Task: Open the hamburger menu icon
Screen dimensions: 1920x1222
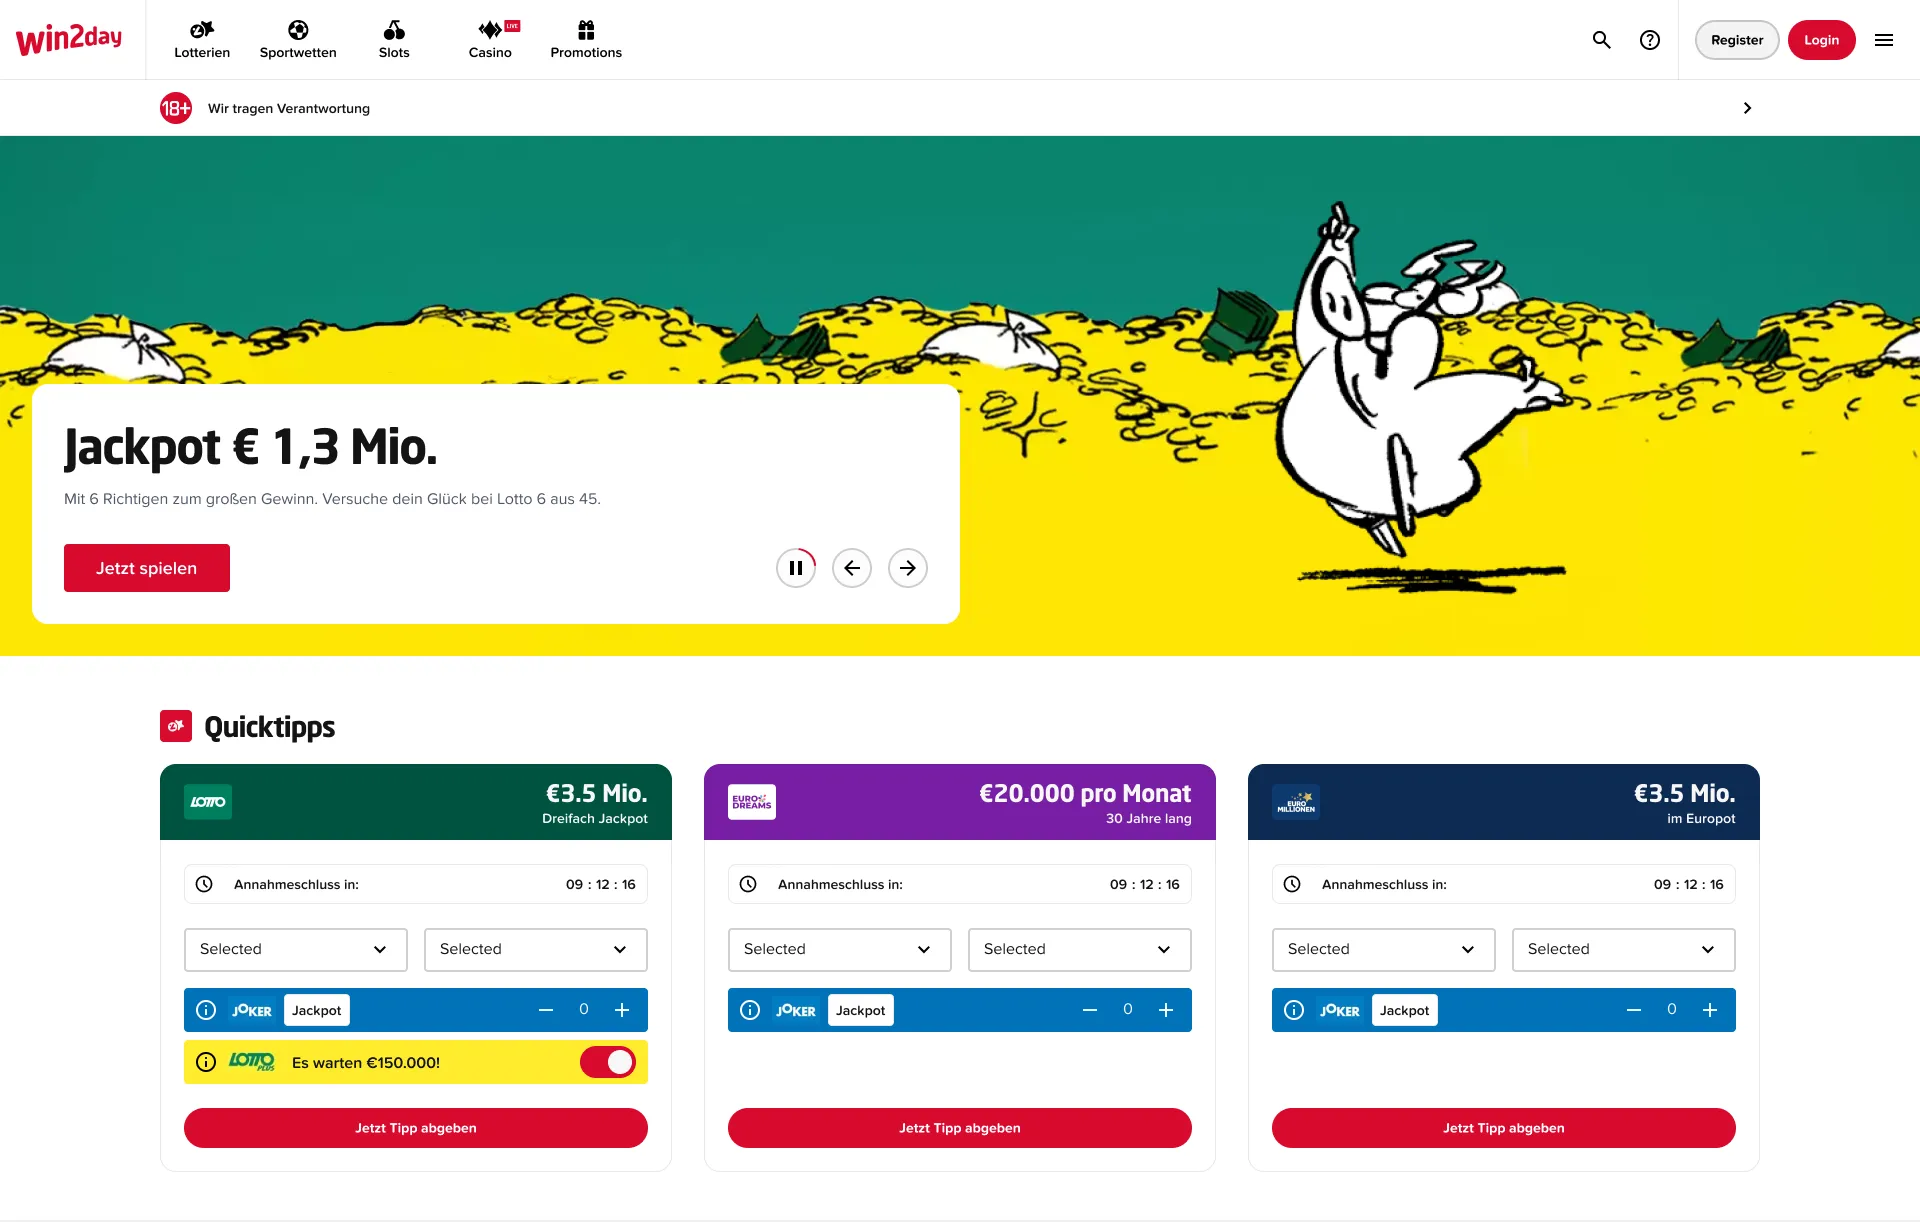Action: point(1883,40)
